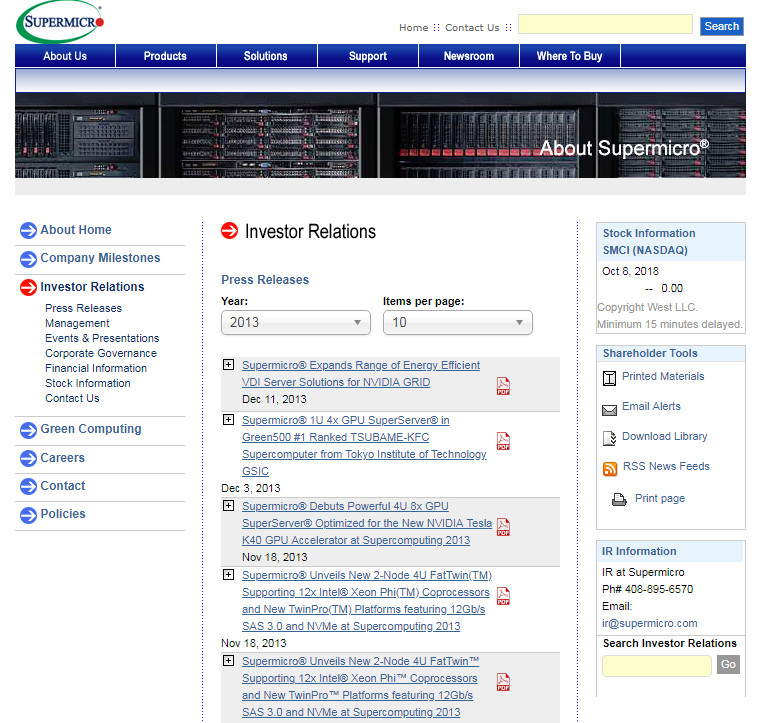Open PDF for TSUBAME-KFC Green500 release
Image resolution: width=759 pixels, height=723 pixels.
pyautogui.click(x=503, y=441)
